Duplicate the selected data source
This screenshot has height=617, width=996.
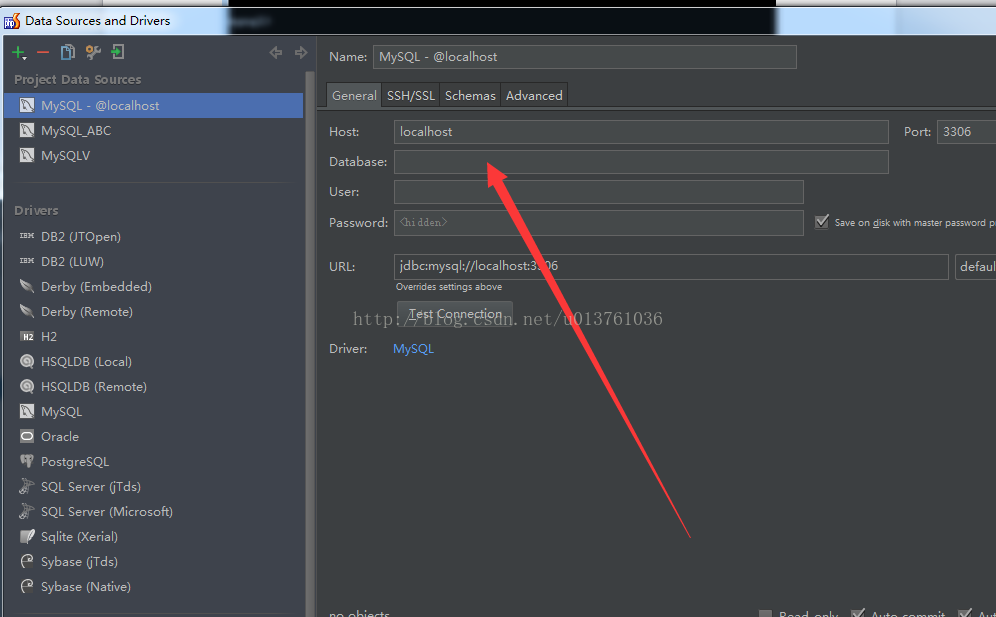coord(67,52)
